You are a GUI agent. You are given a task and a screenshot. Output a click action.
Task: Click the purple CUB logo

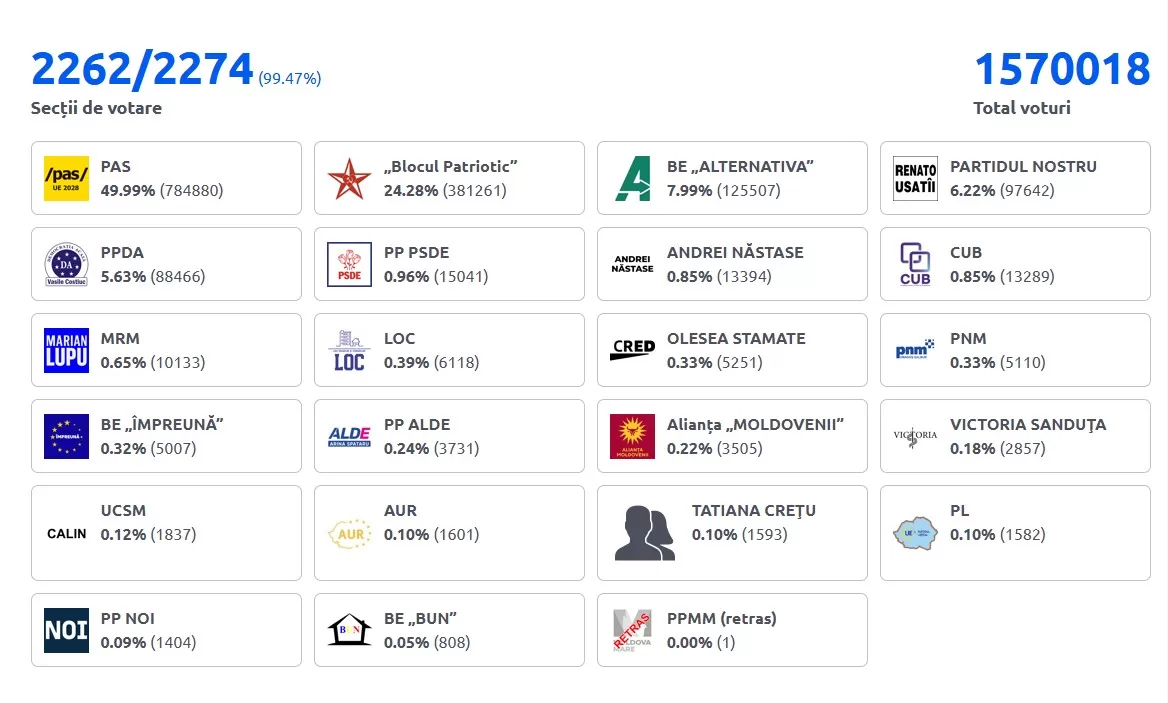point(915,264)
